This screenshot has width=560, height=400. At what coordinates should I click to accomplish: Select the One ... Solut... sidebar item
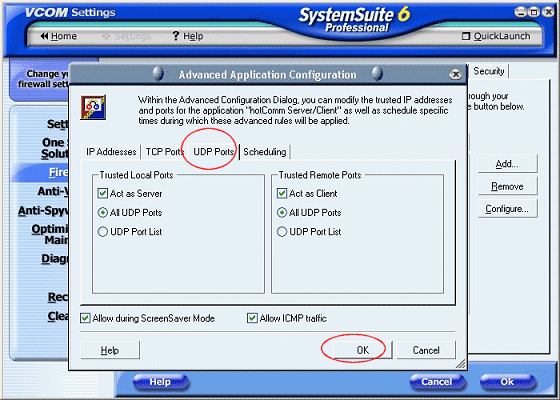tap(55, 148)
